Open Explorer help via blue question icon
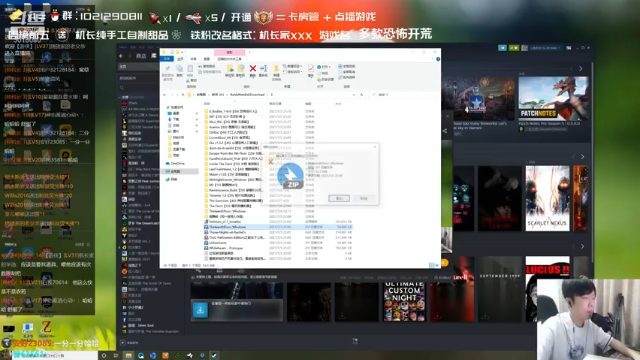Viewport: 640px width, 360px height. pyautogui.click(x=438, y=59)
